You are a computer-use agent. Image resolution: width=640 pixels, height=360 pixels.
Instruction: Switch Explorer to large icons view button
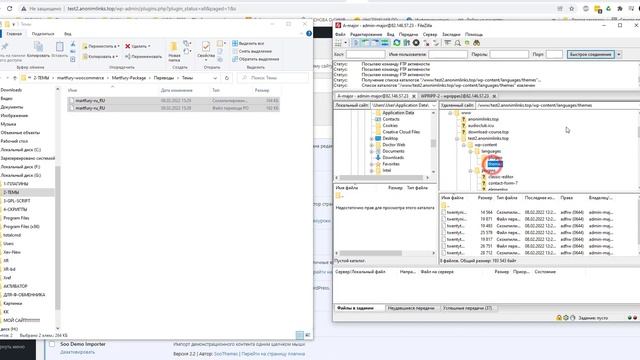308,335
